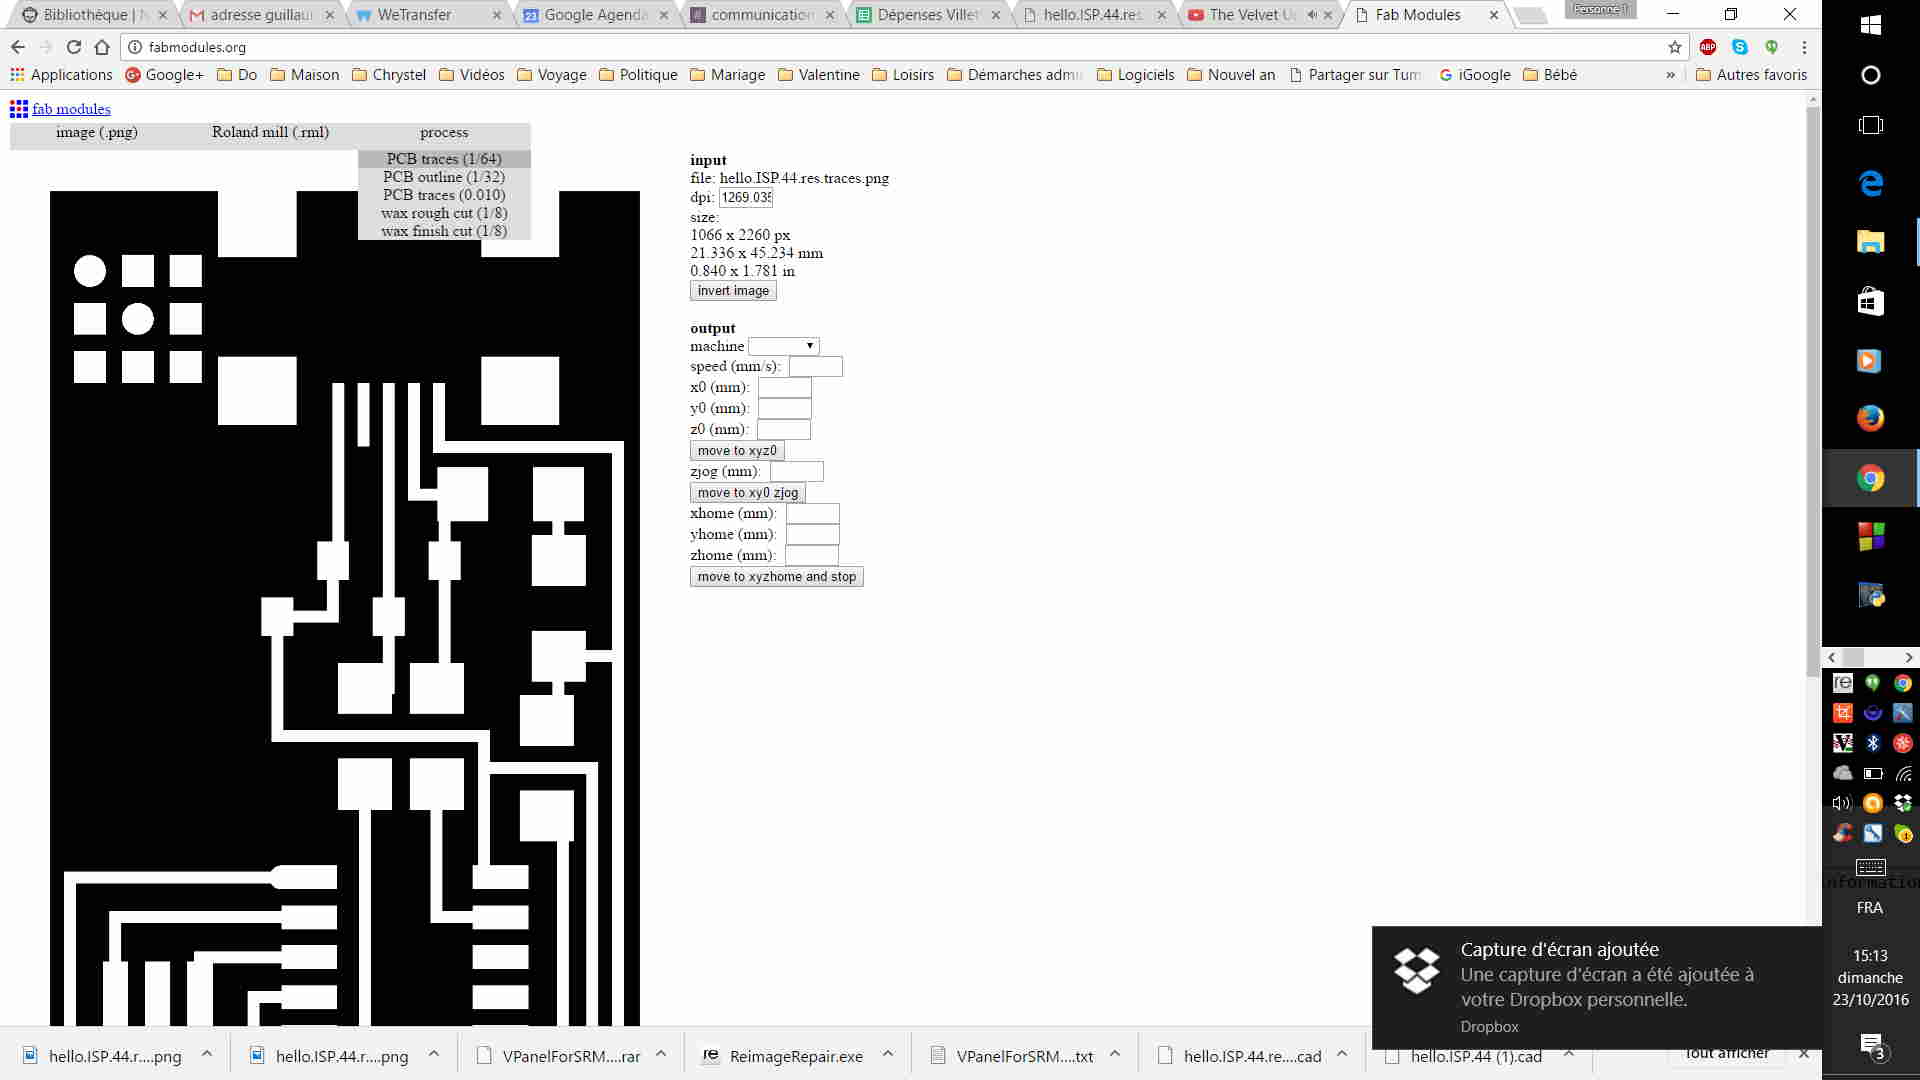Bookmark page with the star icon
1920x1080 pixels.
coord(1675,47)
